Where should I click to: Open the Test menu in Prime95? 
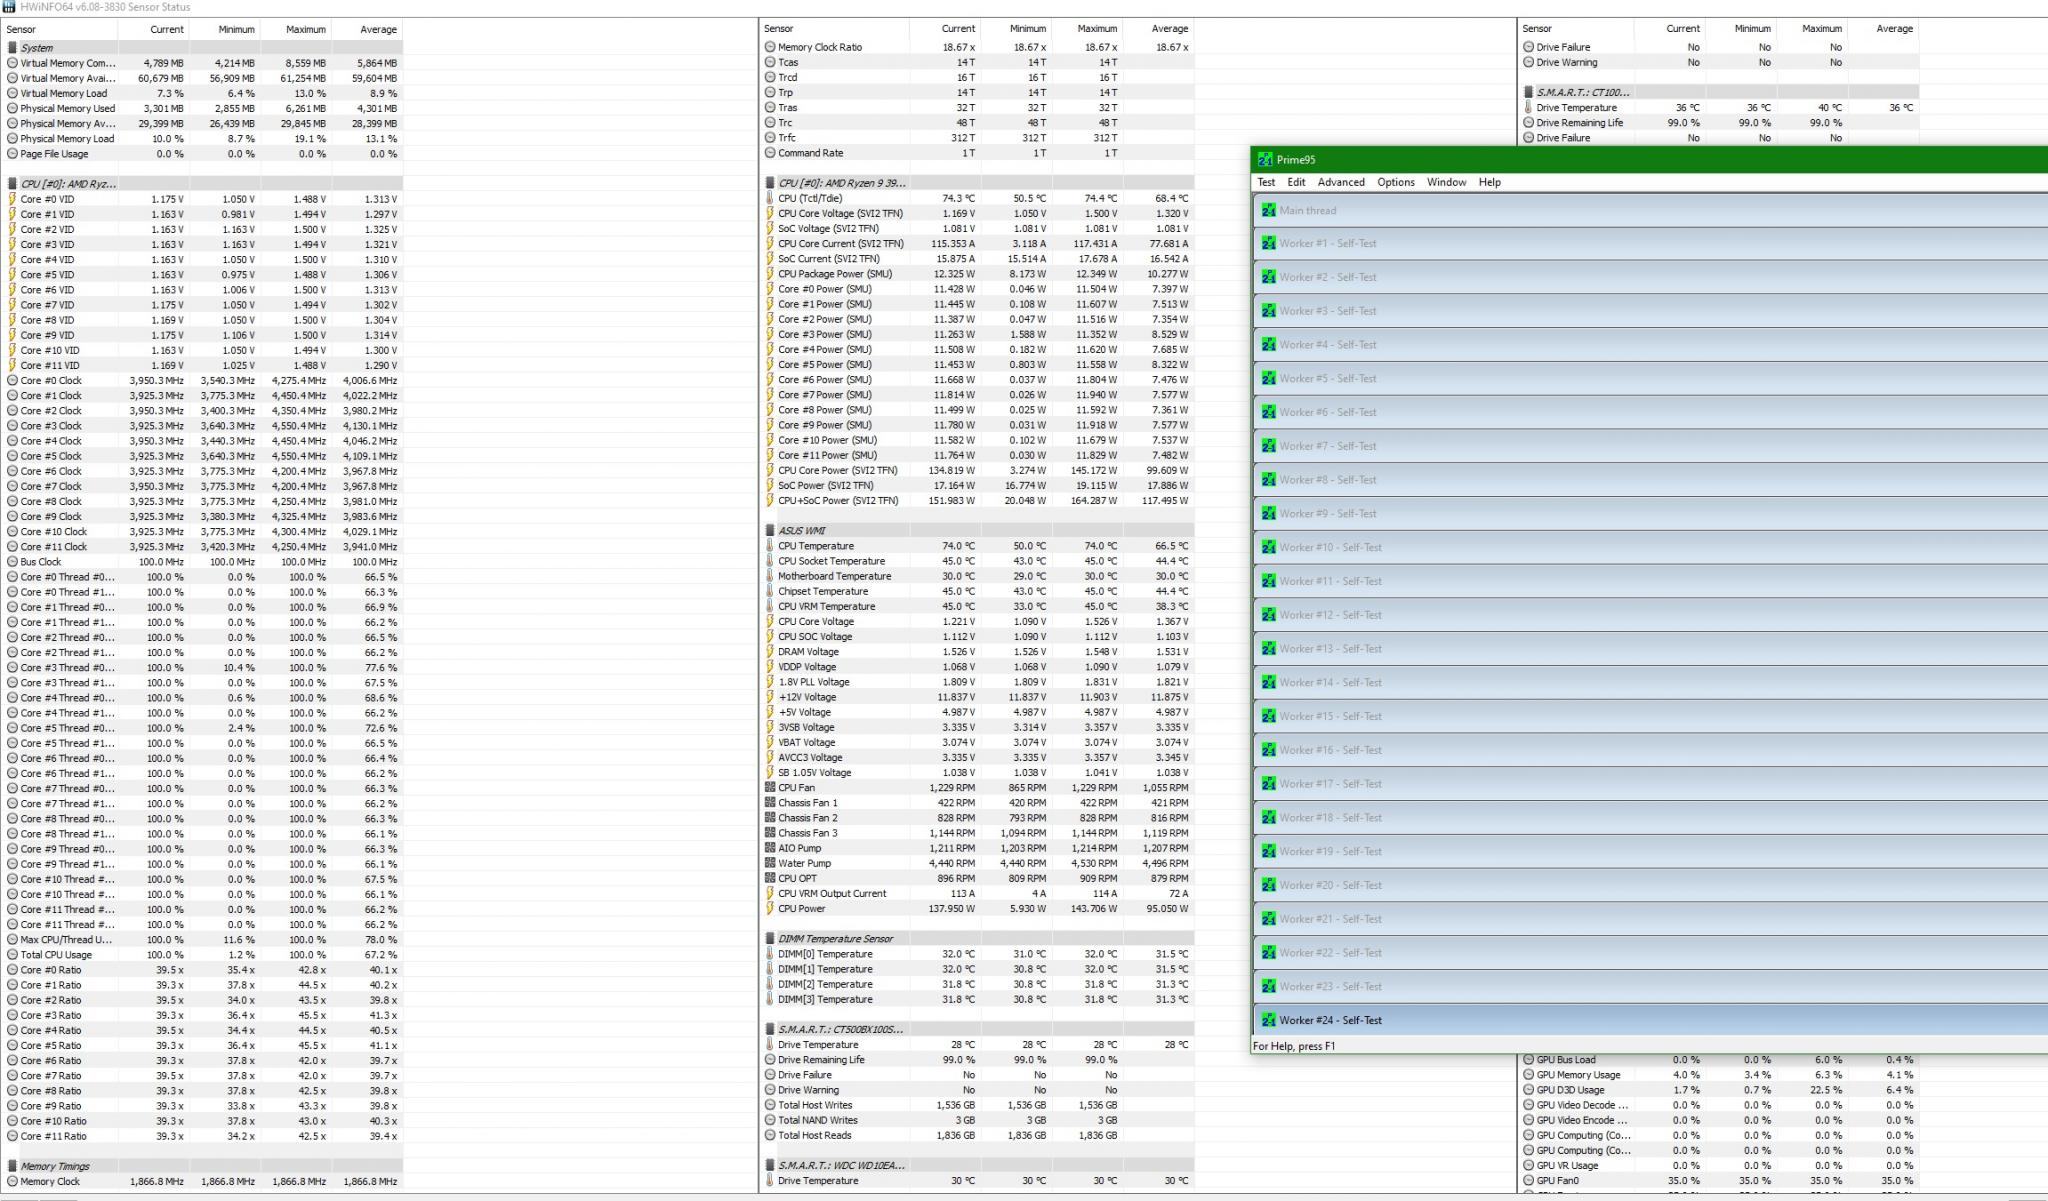1265,182
